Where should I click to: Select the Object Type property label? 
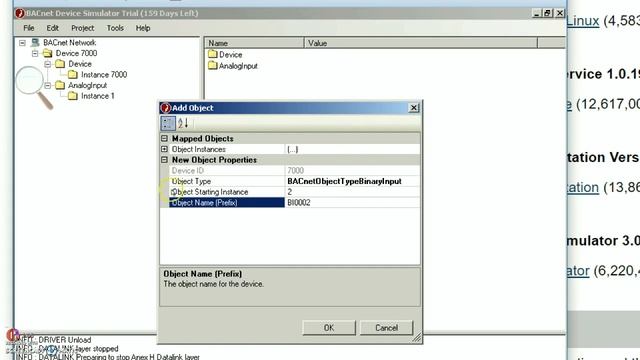227,181
